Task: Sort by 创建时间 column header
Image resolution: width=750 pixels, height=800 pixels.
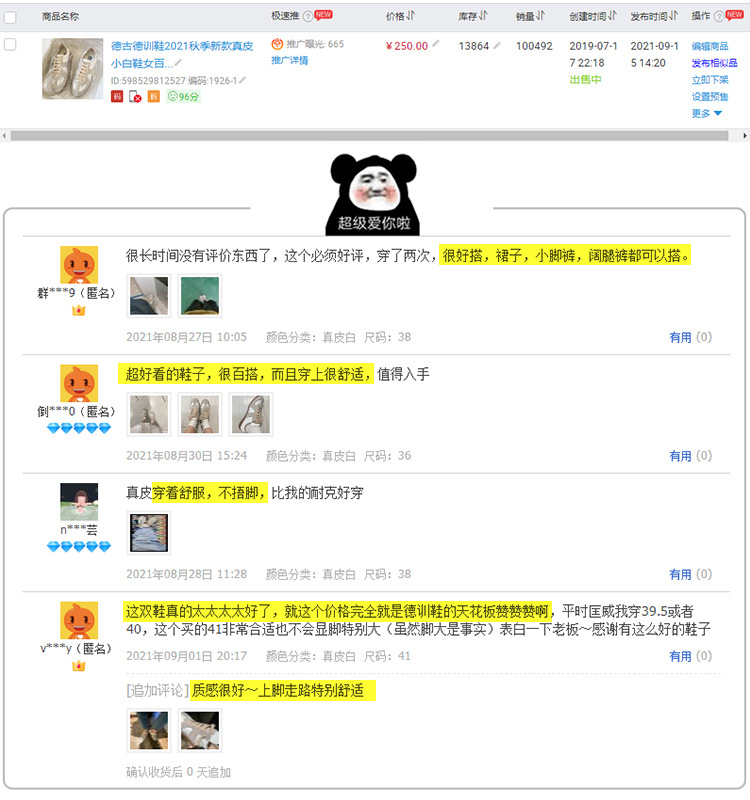Action: point(593,16)
